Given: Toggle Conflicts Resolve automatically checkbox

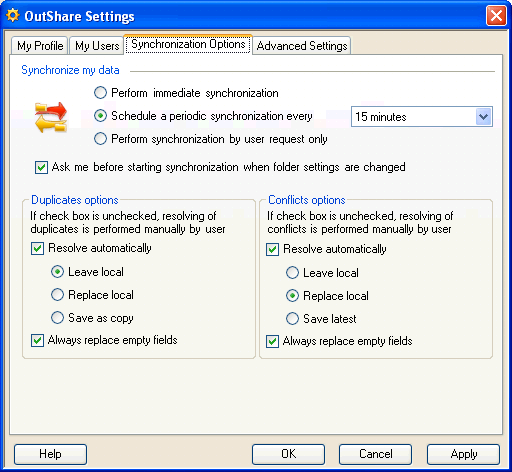Looking at the screenshot, I should pyautogui.click(x=272, y=249).
